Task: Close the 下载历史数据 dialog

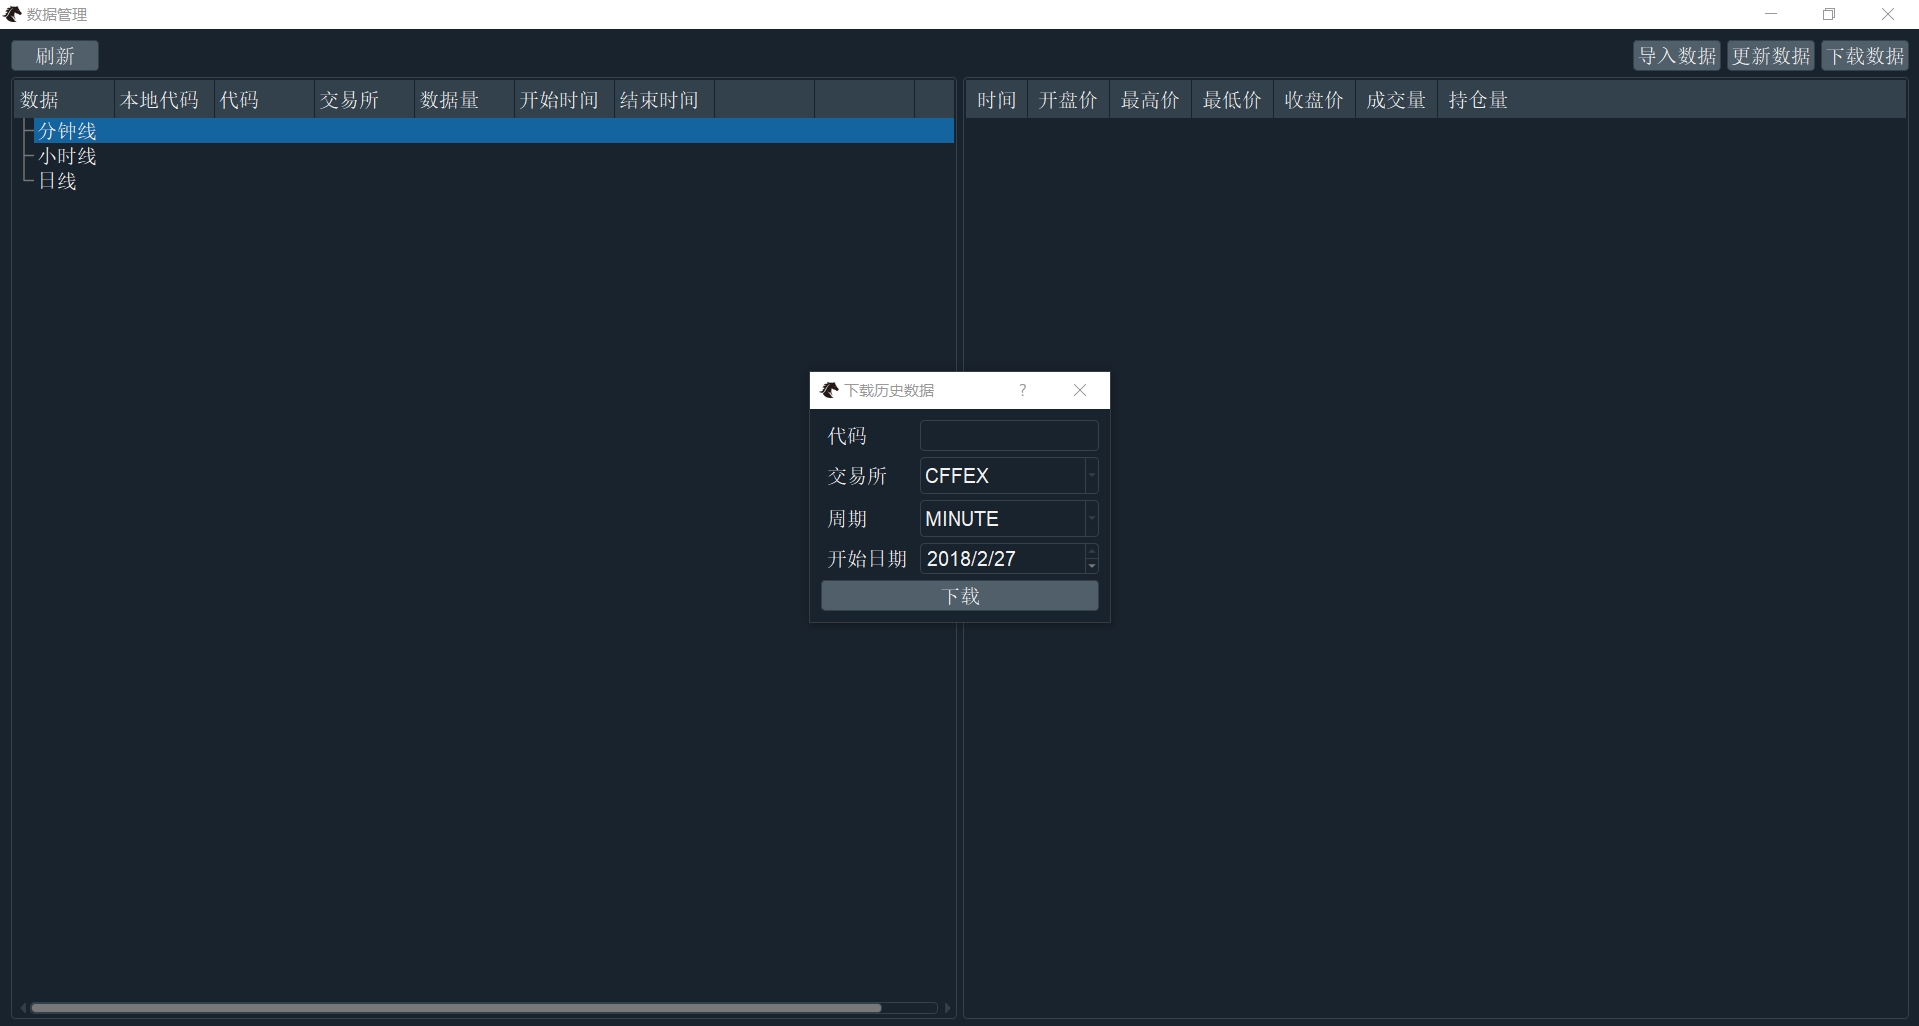Action: click(1079, 390)
